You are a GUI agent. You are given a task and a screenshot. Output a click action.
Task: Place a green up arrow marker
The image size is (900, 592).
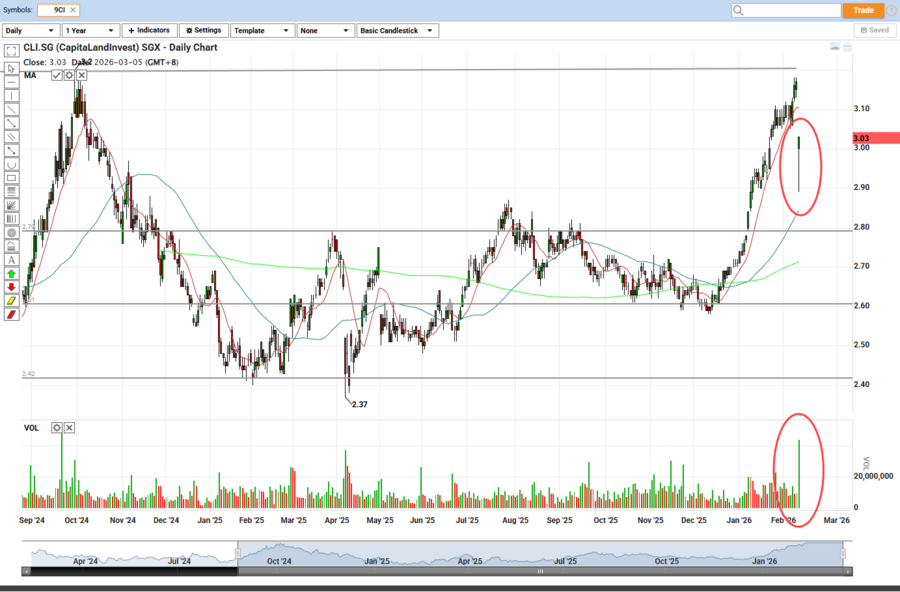point(11,272)
